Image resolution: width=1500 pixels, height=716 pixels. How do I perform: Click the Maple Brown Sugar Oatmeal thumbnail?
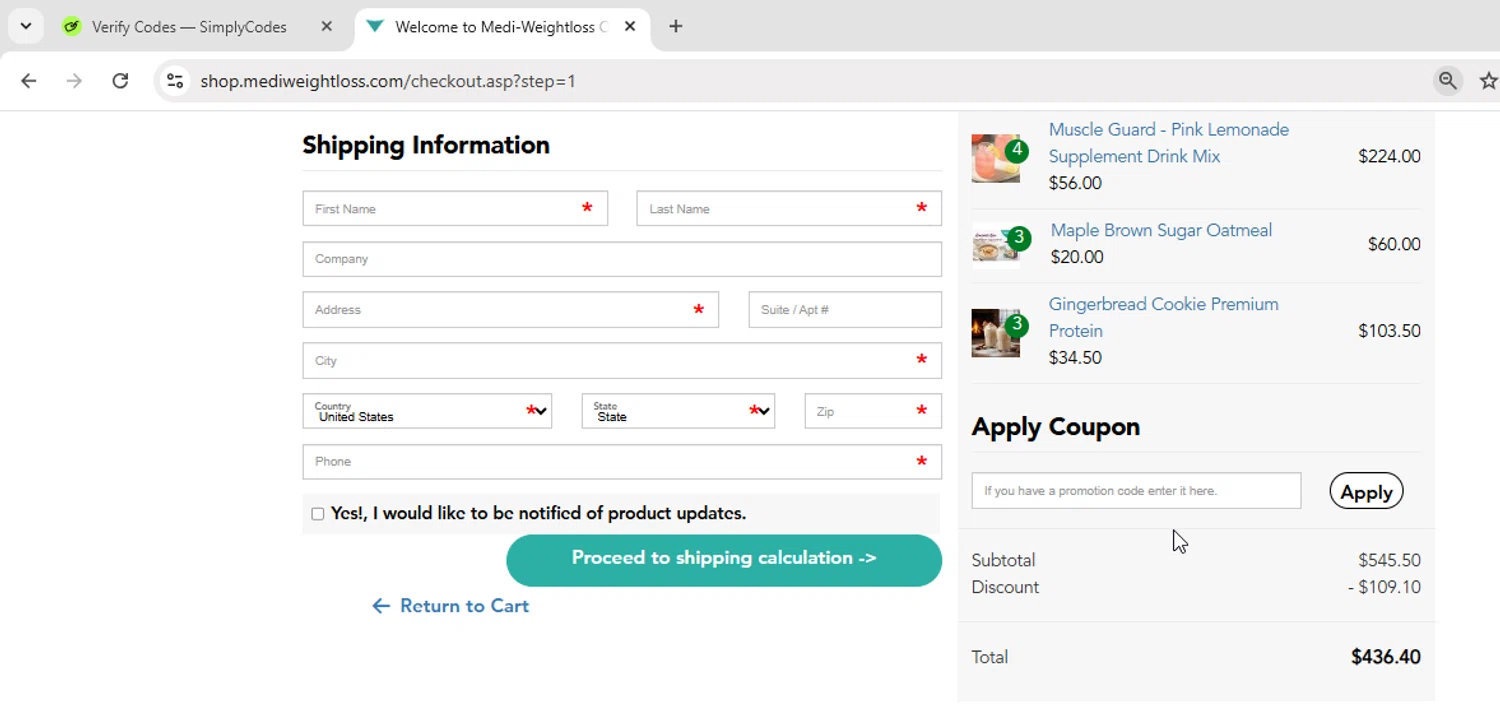click(996, 245)
